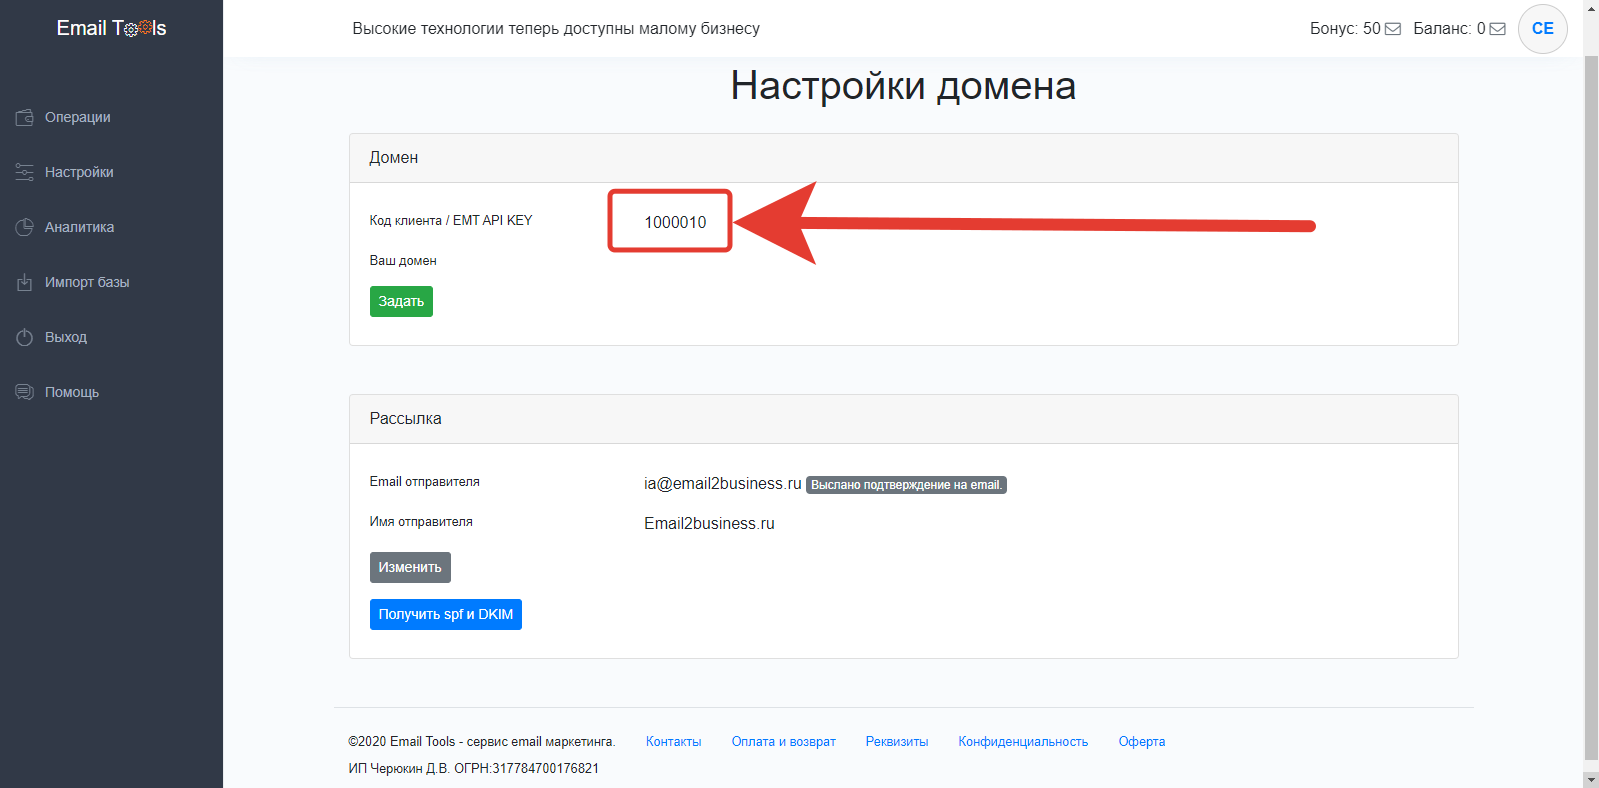Click the Operations wallet icon in sidebar
Screen dimensions: 1599x788
[x=25, y=117]
